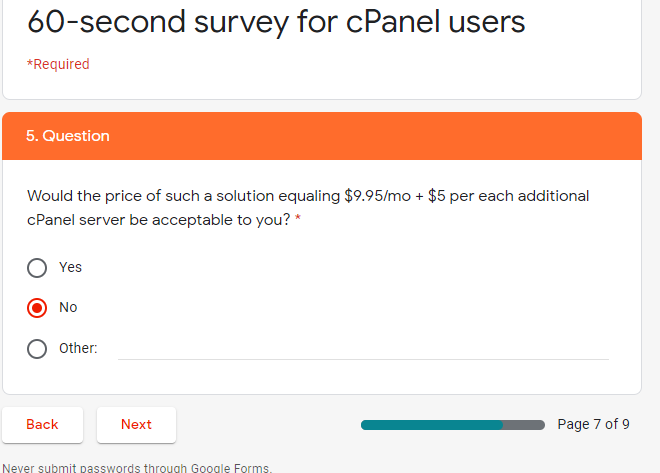Click the red "*Required" notice
Image resolution: width=660 pixels, height=473 pixels.
[x=58, y=64]
